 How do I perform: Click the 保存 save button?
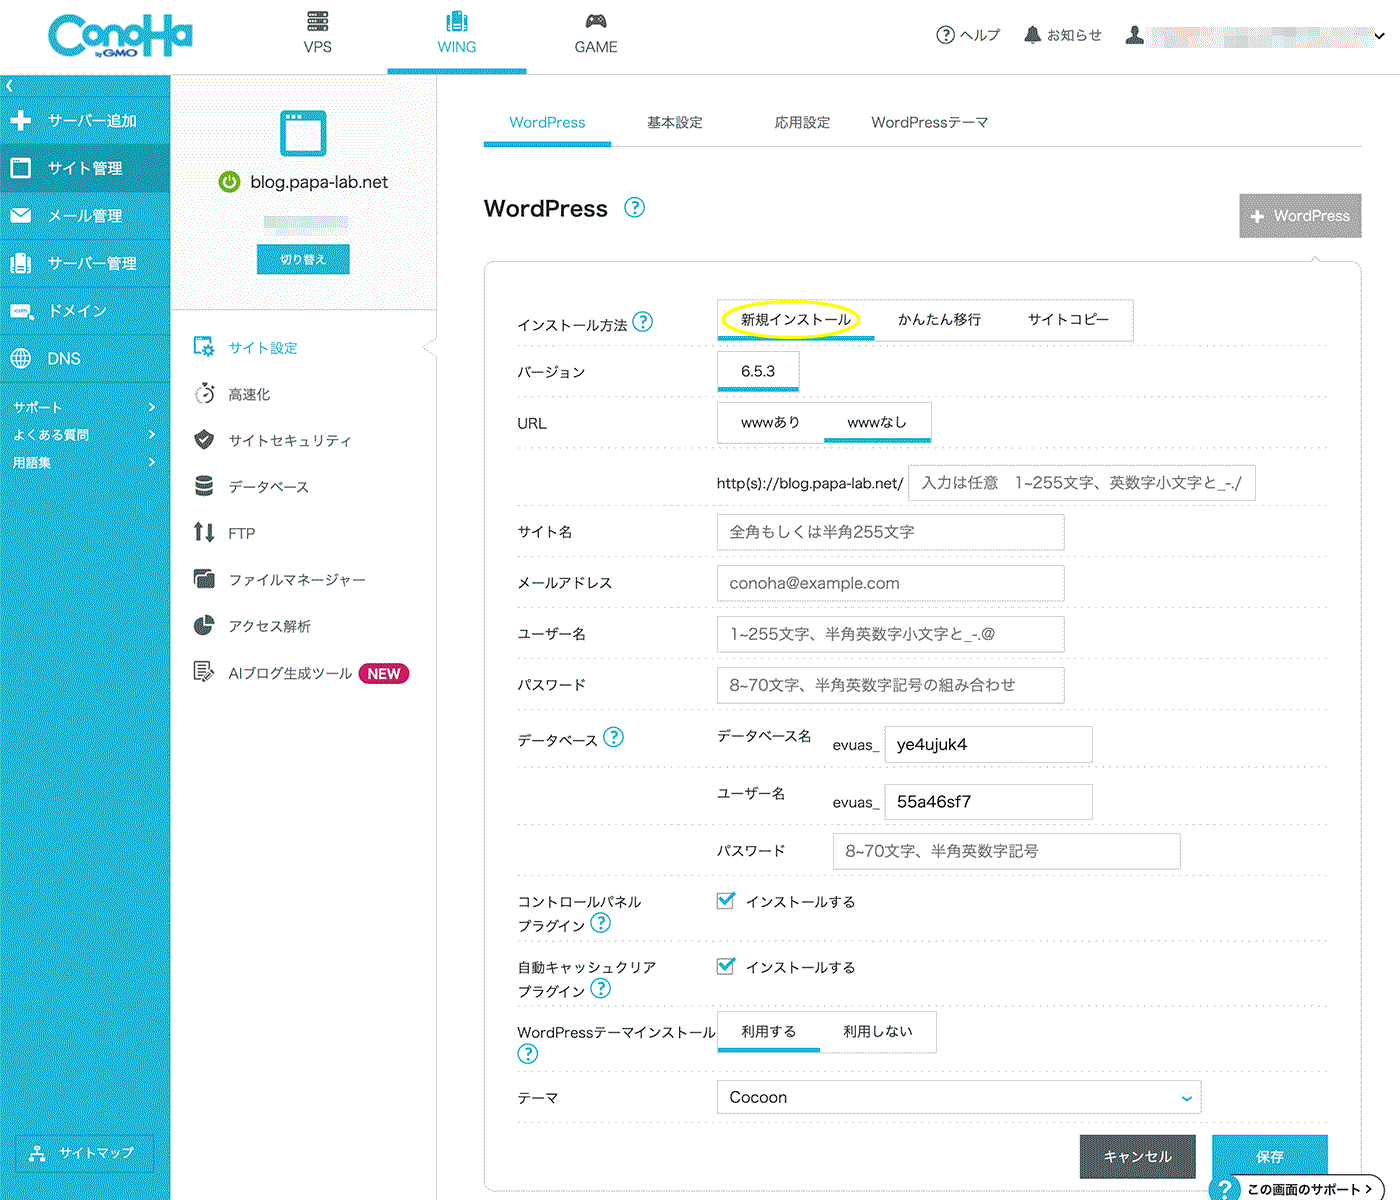coord(1269,1156)
